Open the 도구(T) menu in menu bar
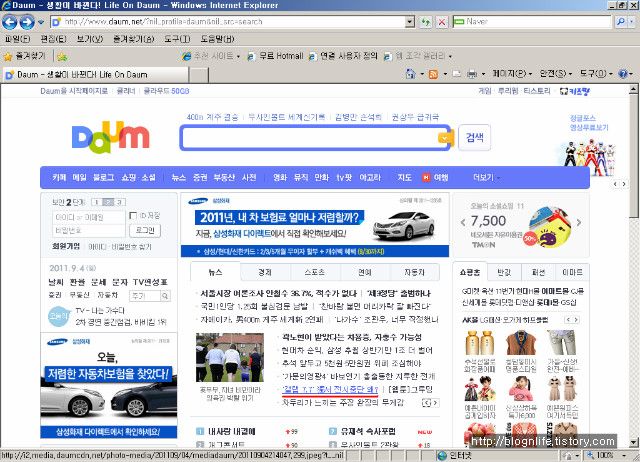 click(x=177, y=39)
